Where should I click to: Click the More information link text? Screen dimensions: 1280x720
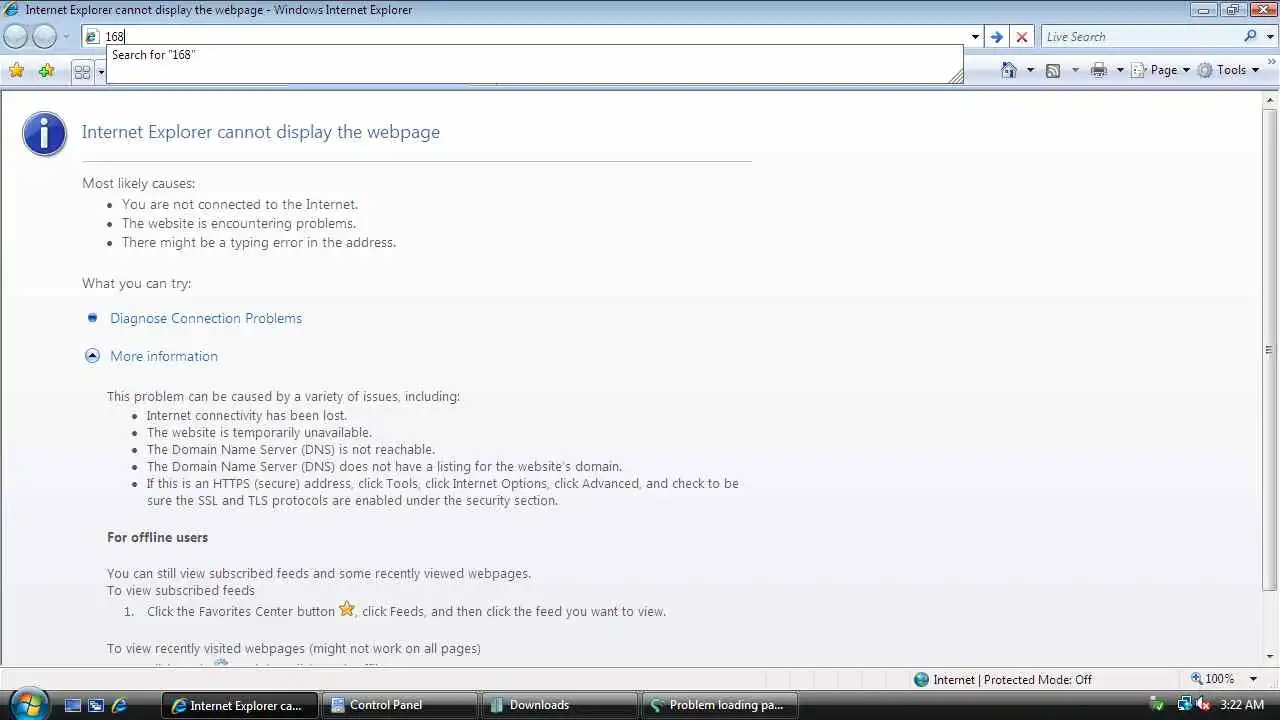pyautogui.click(x=164, y=356)
